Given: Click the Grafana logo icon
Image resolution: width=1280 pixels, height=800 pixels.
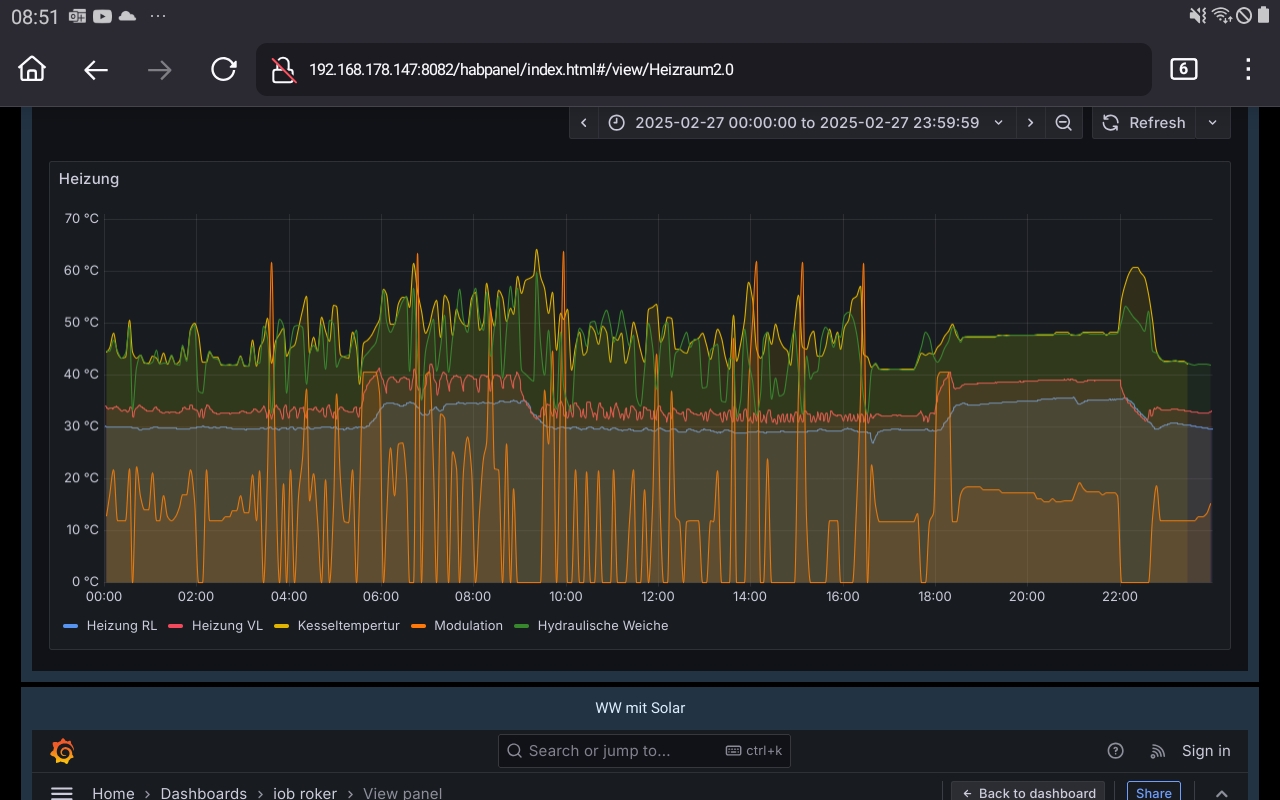Looking at the screenshot, I should coord(62,751).
